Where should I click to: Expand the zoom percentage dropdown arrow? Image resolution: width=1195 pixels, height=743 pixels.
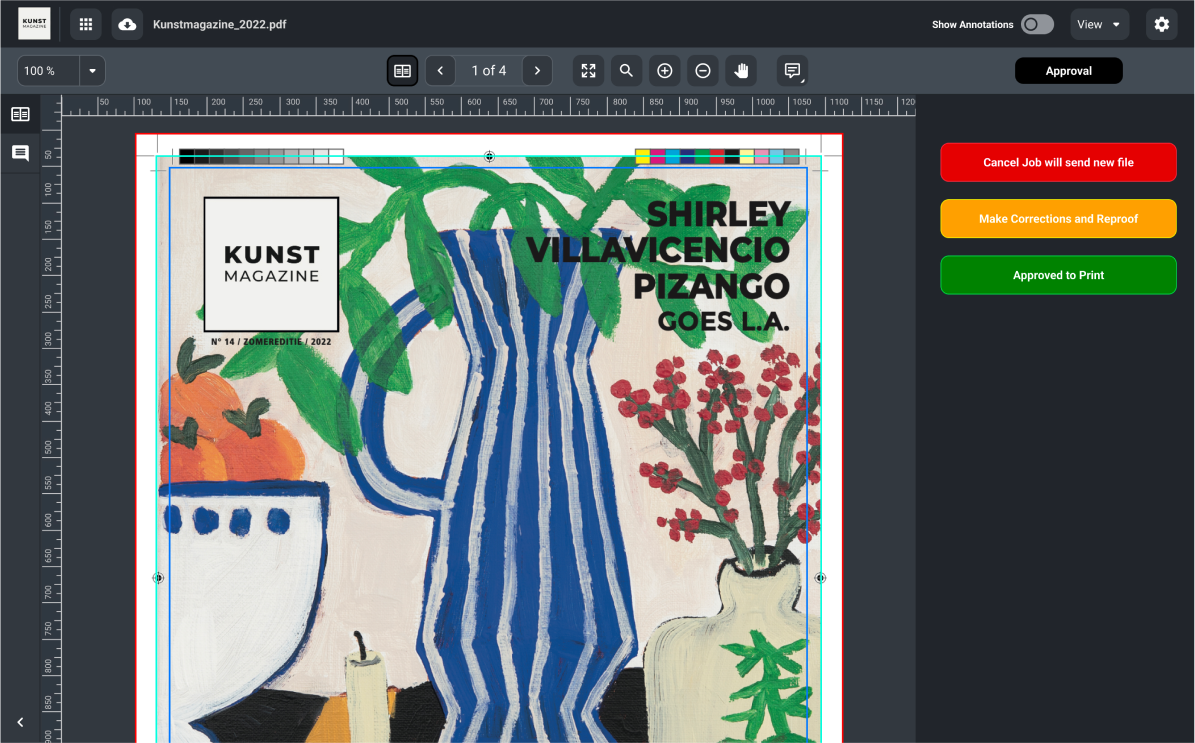coord(92,71)
